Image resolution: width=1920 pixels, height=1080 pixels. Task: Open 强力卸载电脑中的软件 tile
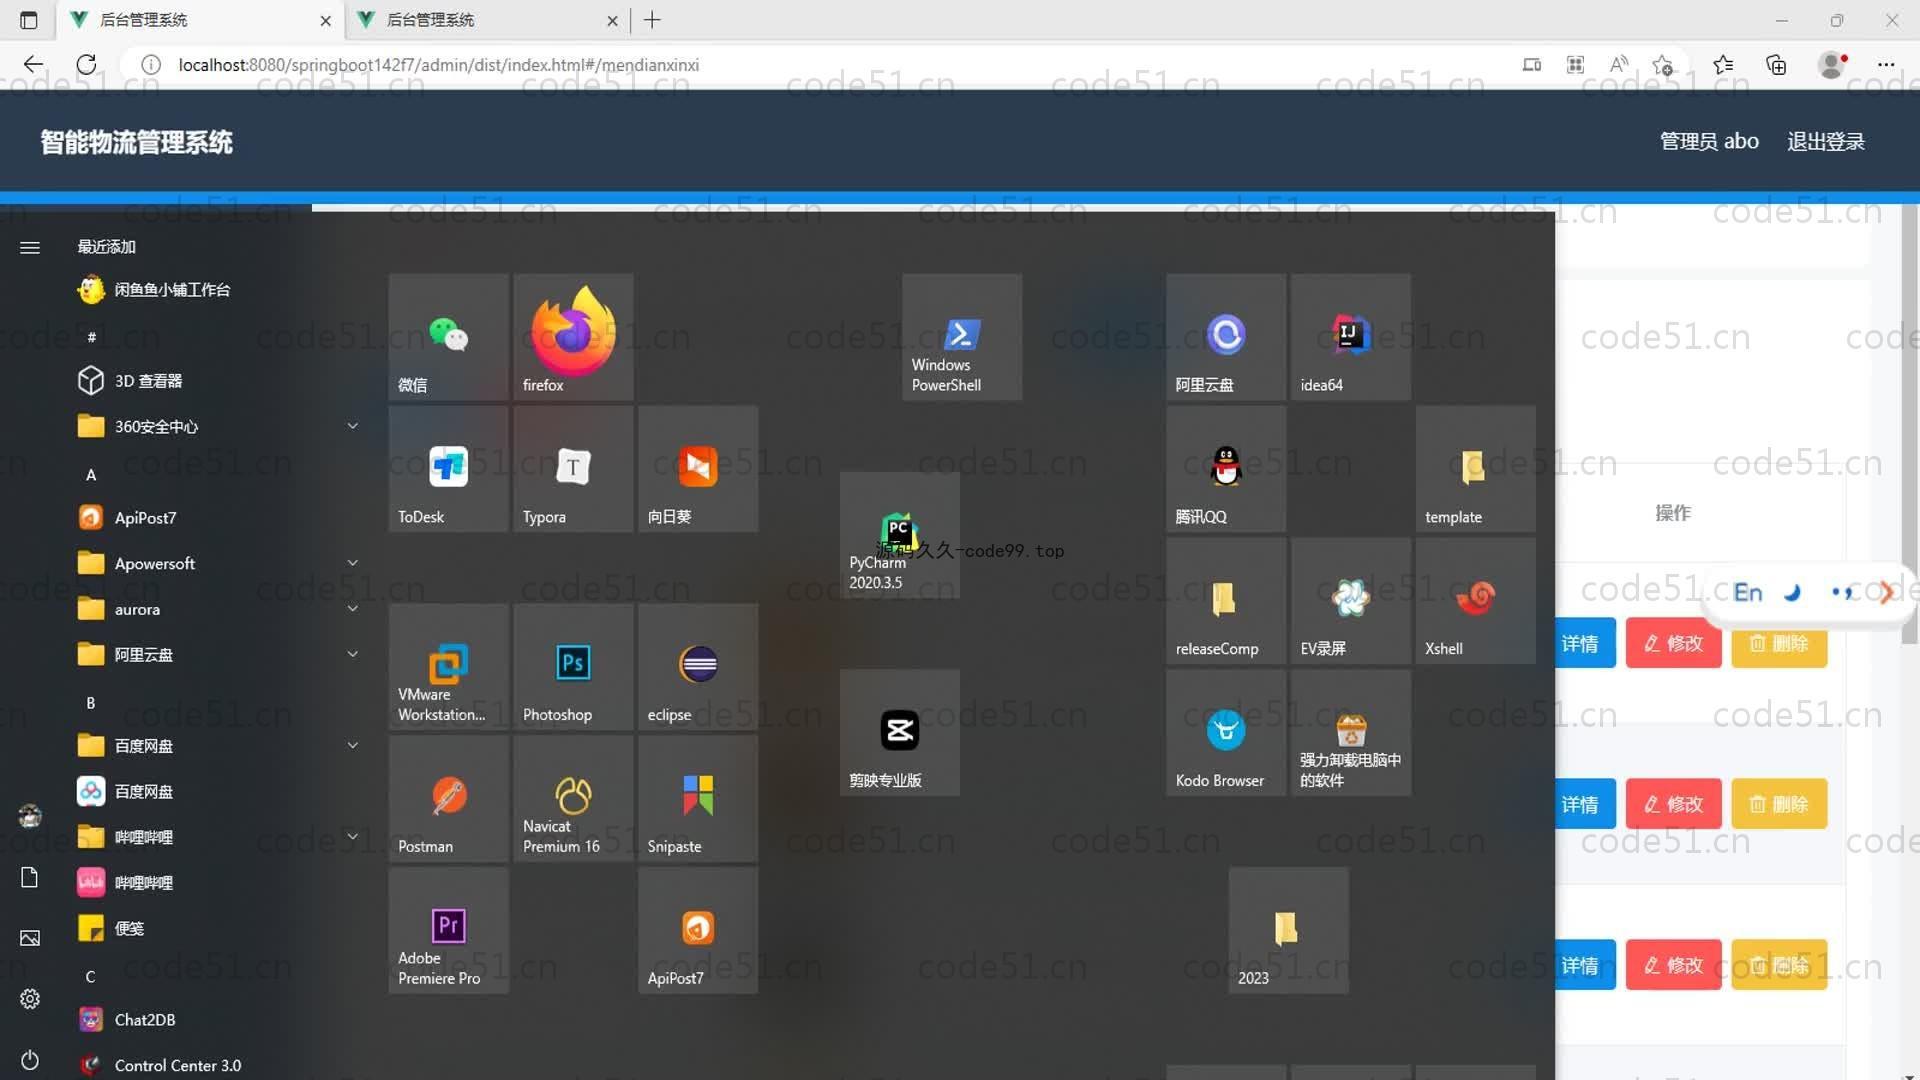click(x=1351, y=733)
